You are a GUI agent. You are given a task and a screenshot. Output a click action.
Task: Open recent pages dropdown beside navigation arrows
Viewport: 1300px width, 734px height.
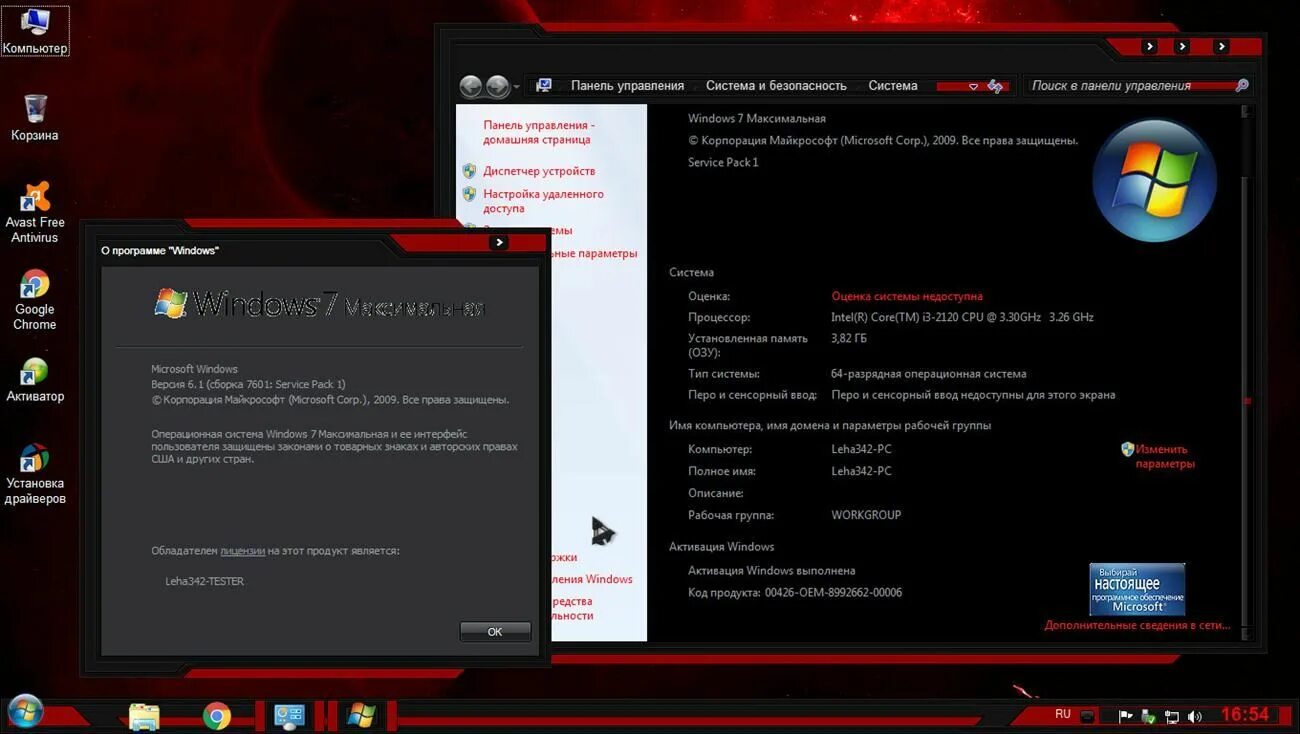point(516,87)
